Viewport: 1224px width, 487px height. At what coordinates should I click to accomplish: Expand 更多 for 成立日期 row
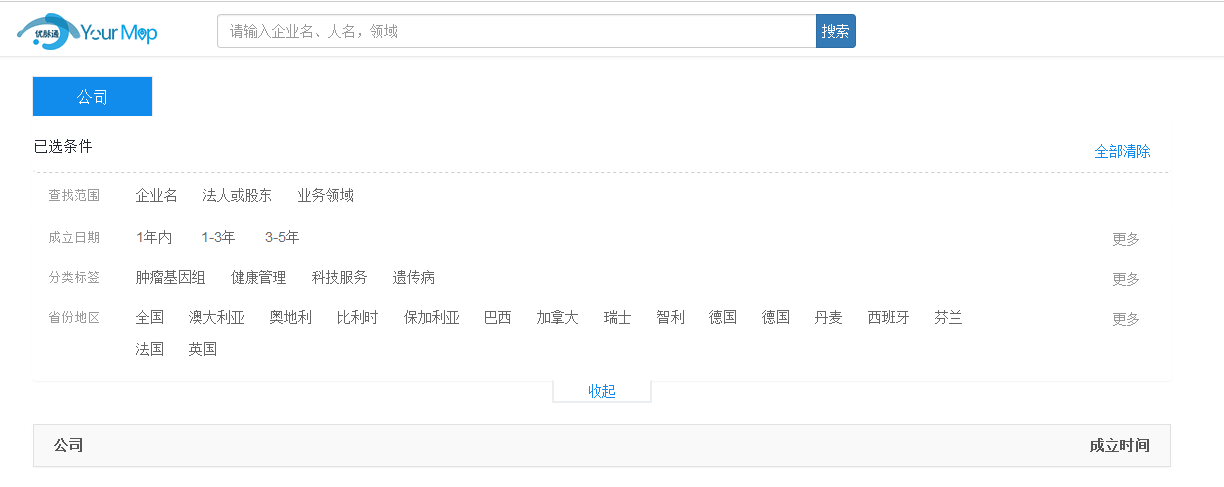tap(1125, 239)
